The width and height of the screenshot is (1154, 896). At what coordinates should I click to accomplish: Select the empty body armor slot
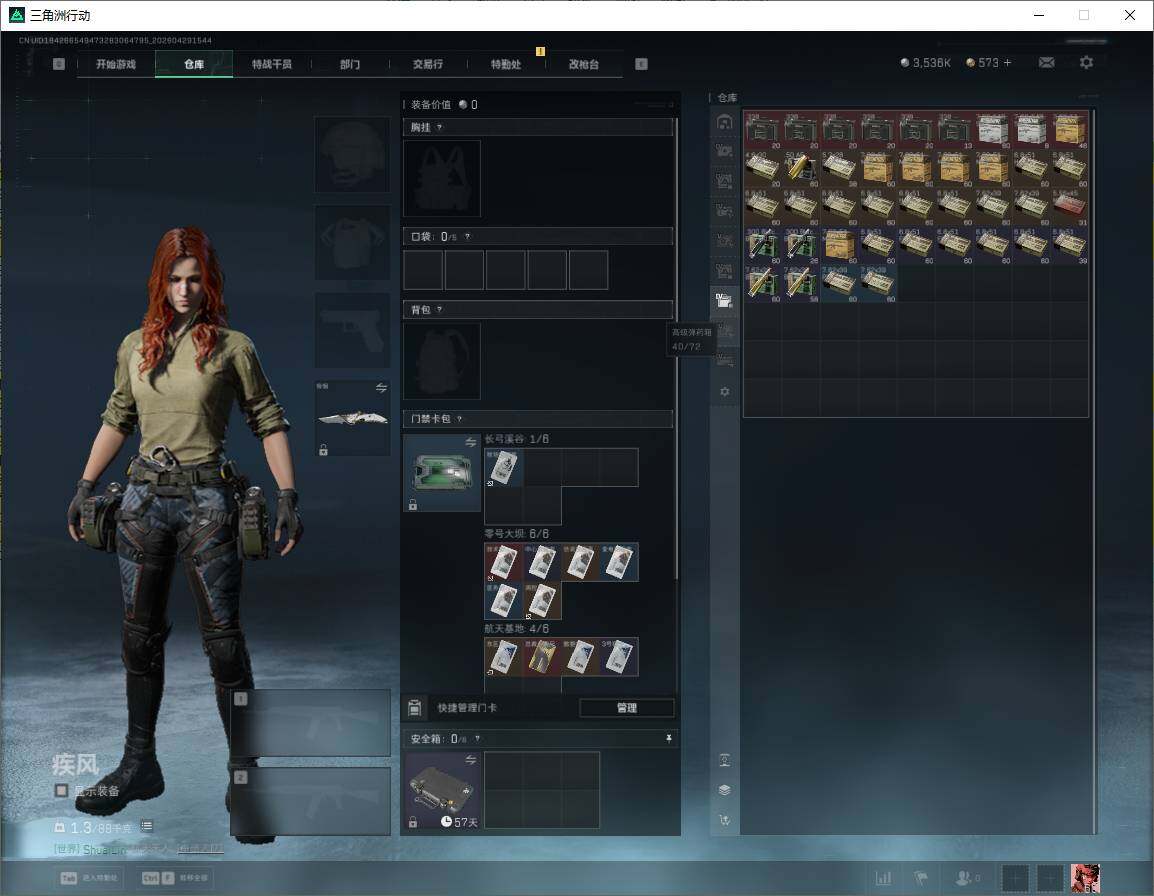click(x=353, y=242)
